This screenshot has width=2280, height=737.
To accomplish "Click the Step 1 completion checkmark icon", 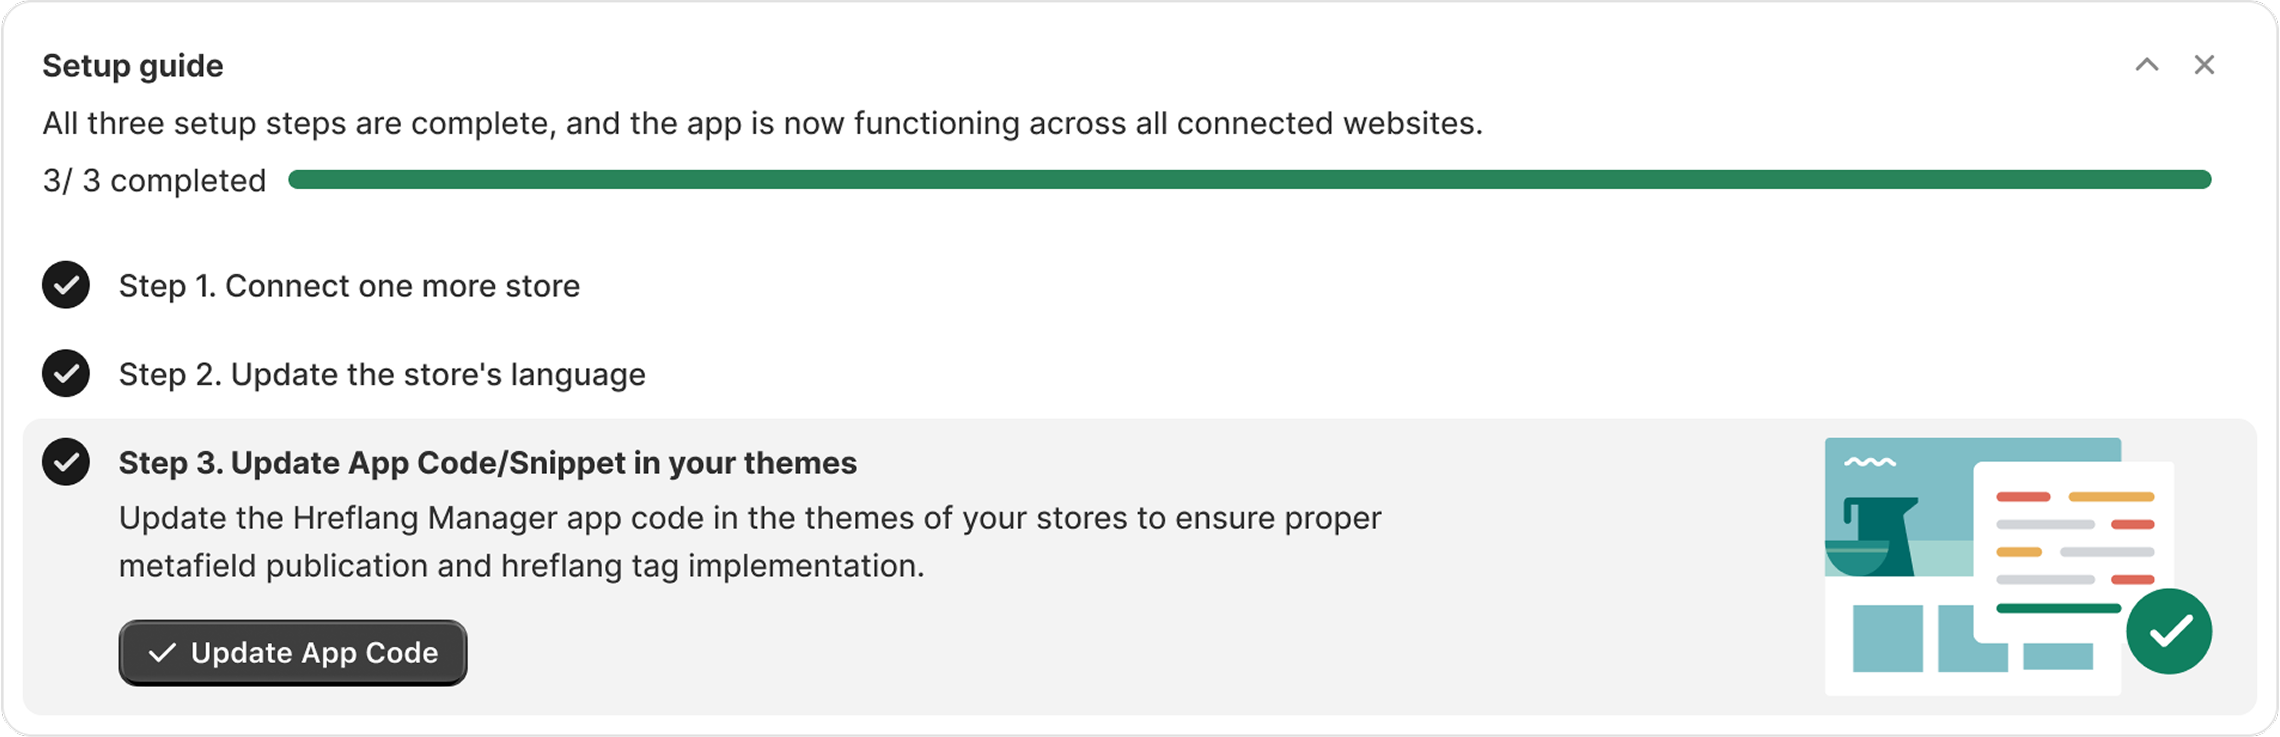I will tap(66, 287).
